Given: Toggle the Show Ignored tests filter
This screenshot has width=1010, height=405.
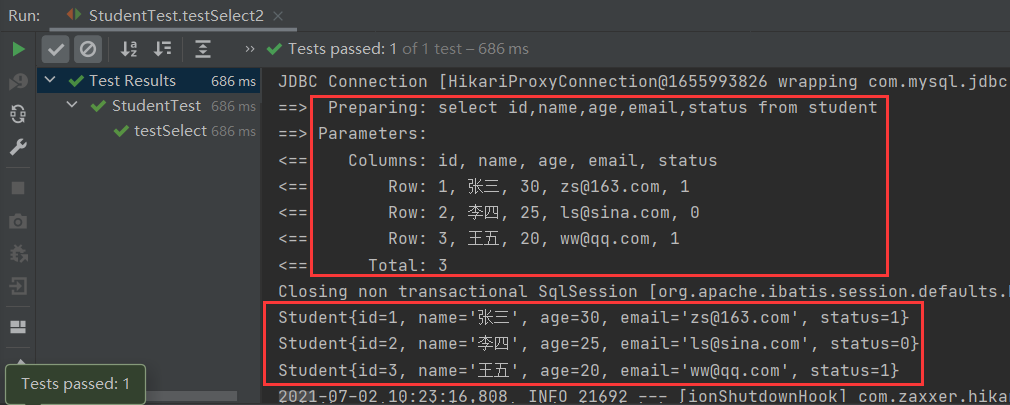Looking at the screenshot, I should pos(88,49).
